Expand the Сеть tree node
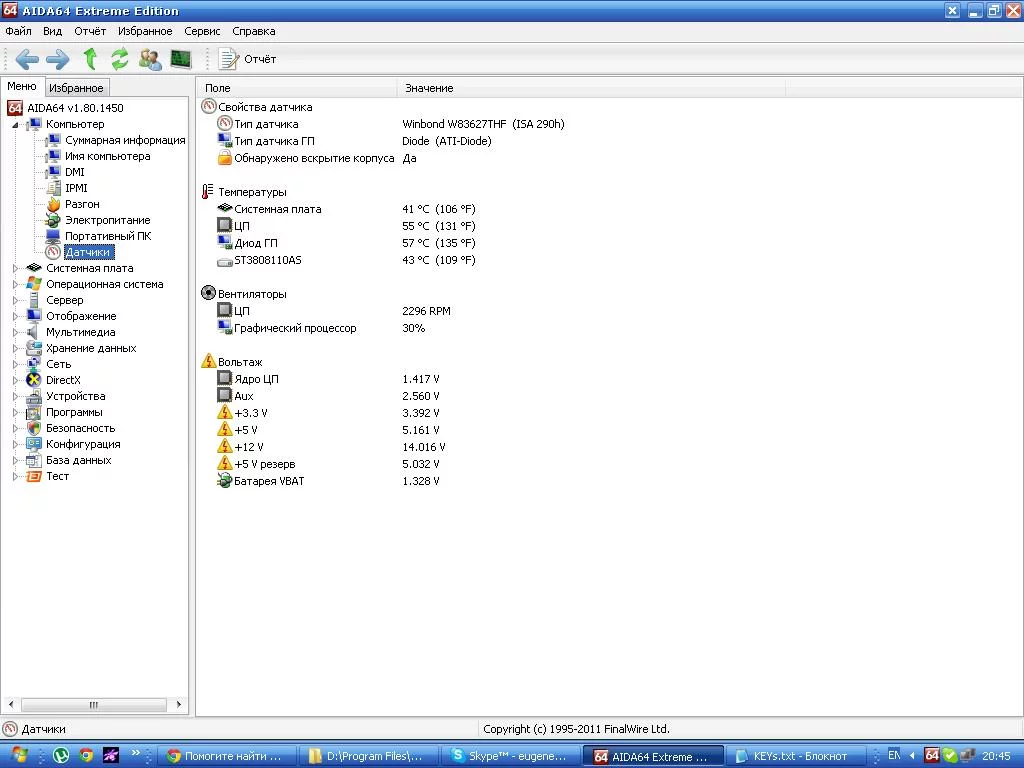This screenshot has height=768, width=1024. pos(15,364)
